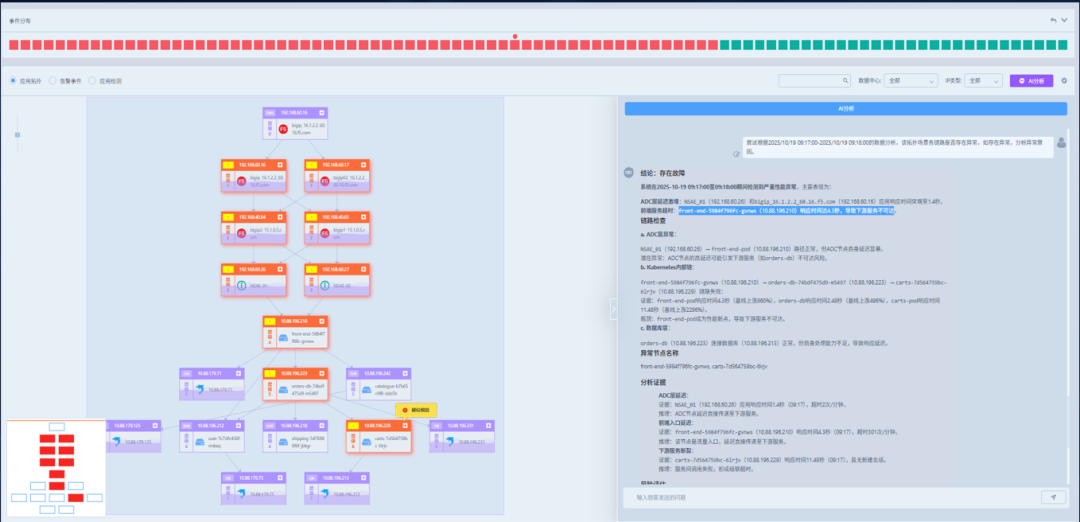The image size is (1080, 522).
Task: Click the orders-db pod icon in 10.88.196.223
Action: click(x=282, y=389)
